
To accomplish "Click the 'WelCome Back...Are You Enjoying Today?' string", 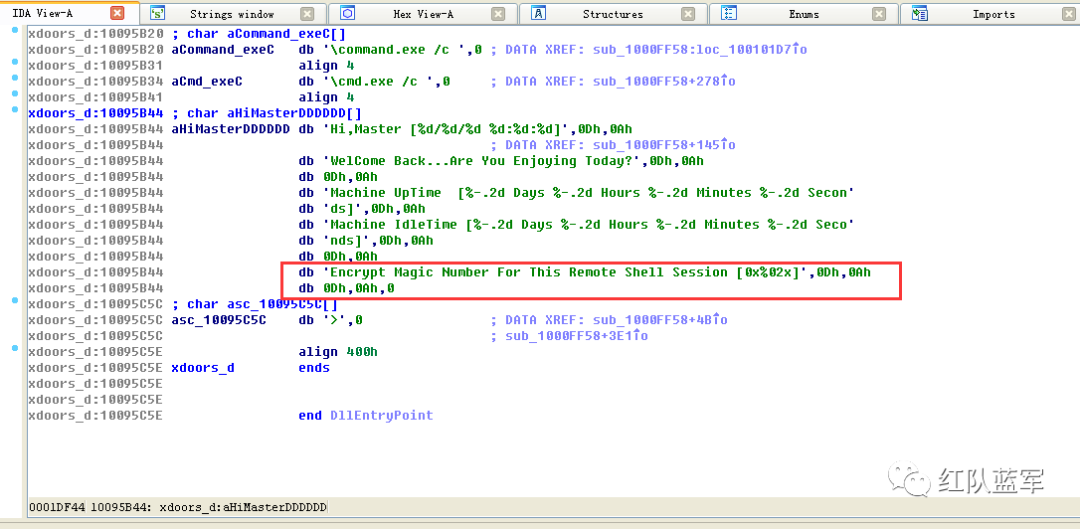I will pos(484,160).
